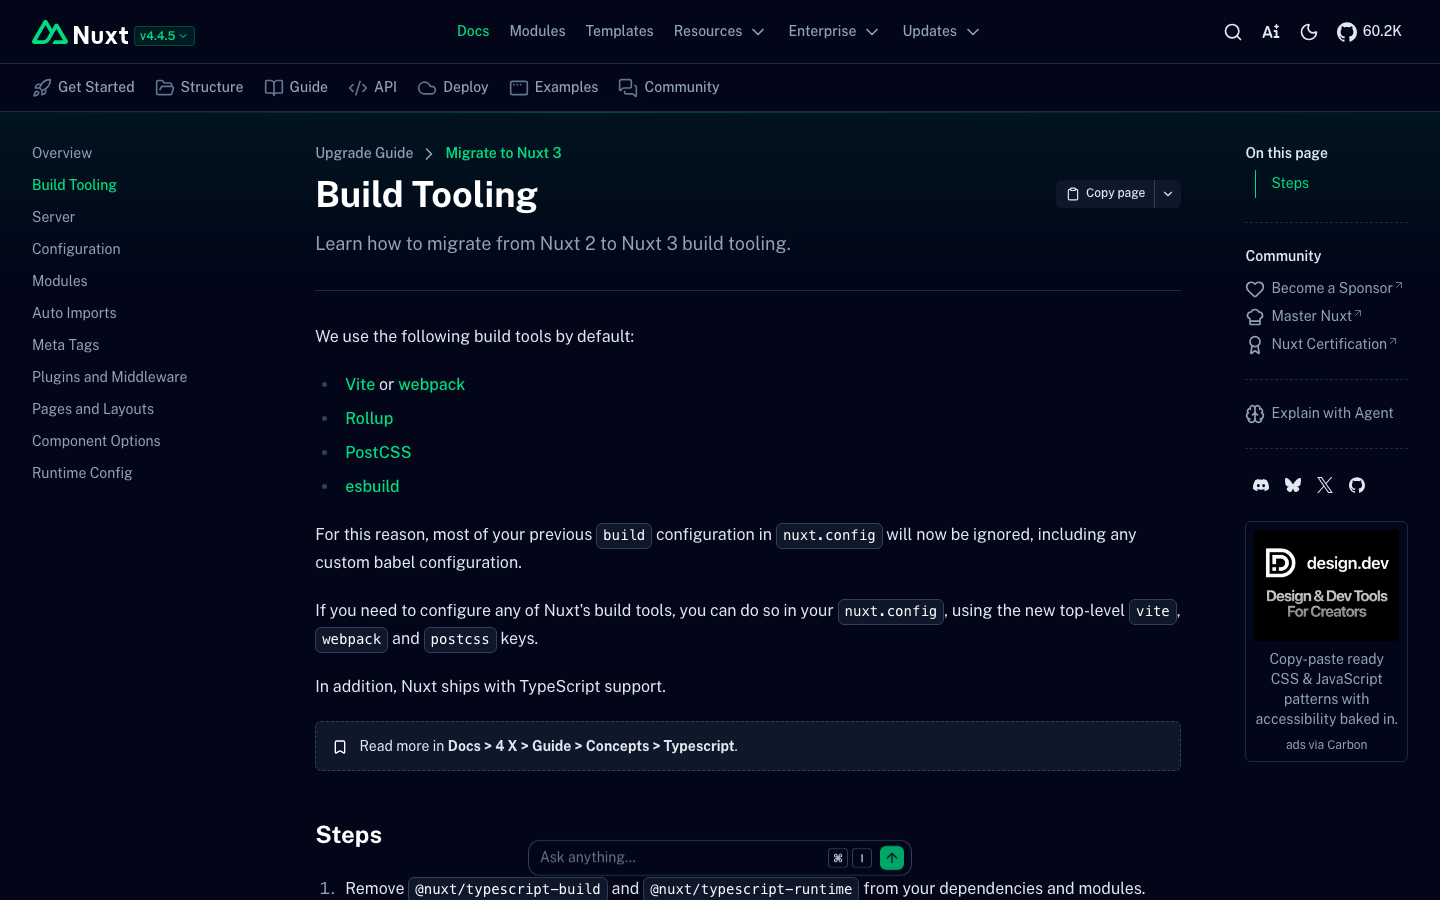The width and height of the screenshot is (1440, 900).
Task: Open GitHub repository 60.2K stars link
Action: tap(1369, 32)
